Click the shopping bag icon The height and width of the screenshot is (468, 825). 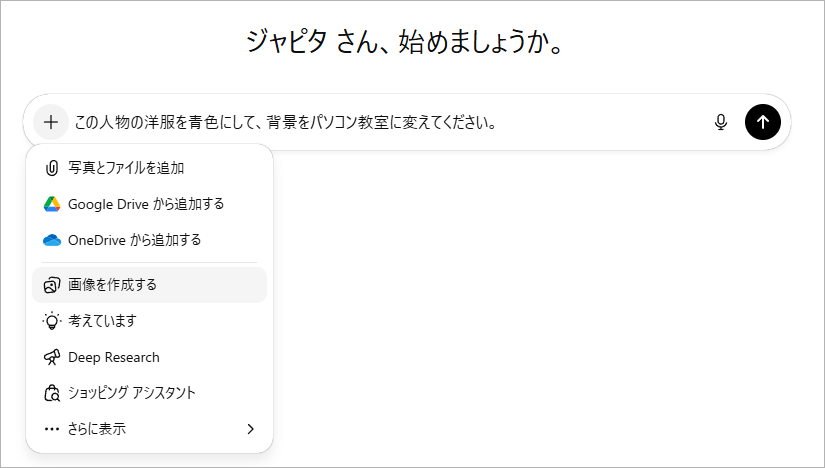click(x=52, y=393)
